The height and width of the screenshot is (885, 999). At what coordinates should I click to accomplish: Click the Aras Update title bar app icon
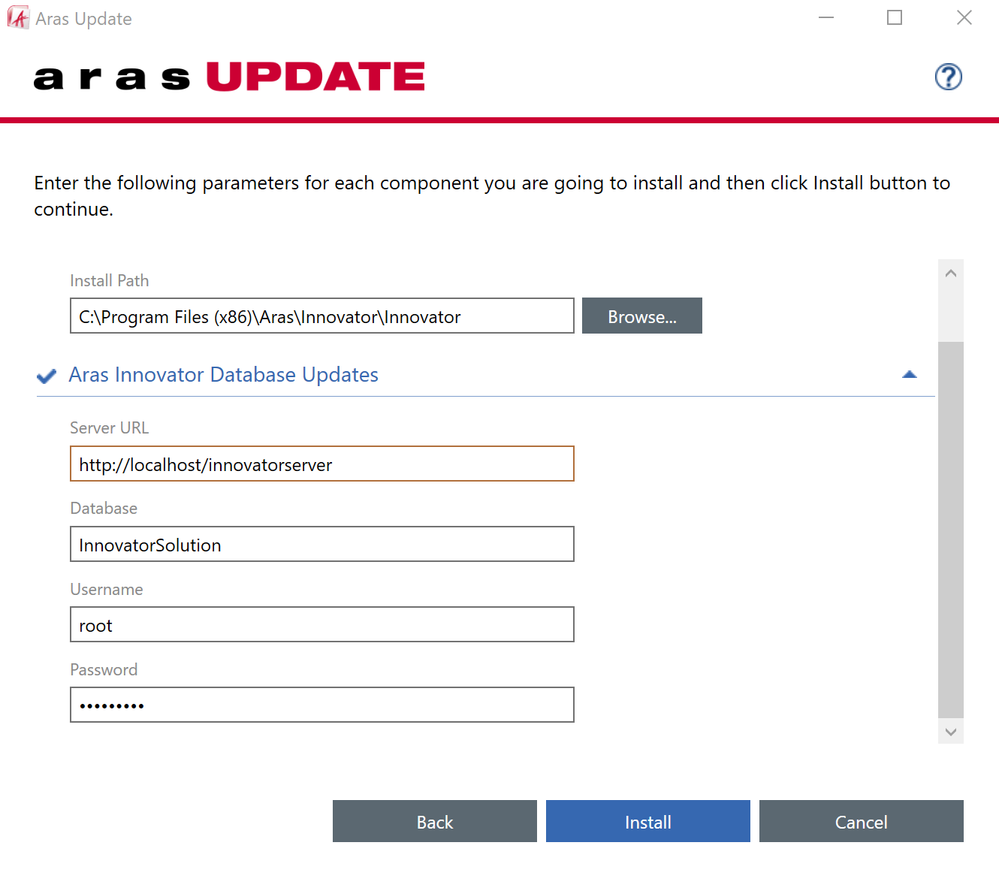(17, 18)
